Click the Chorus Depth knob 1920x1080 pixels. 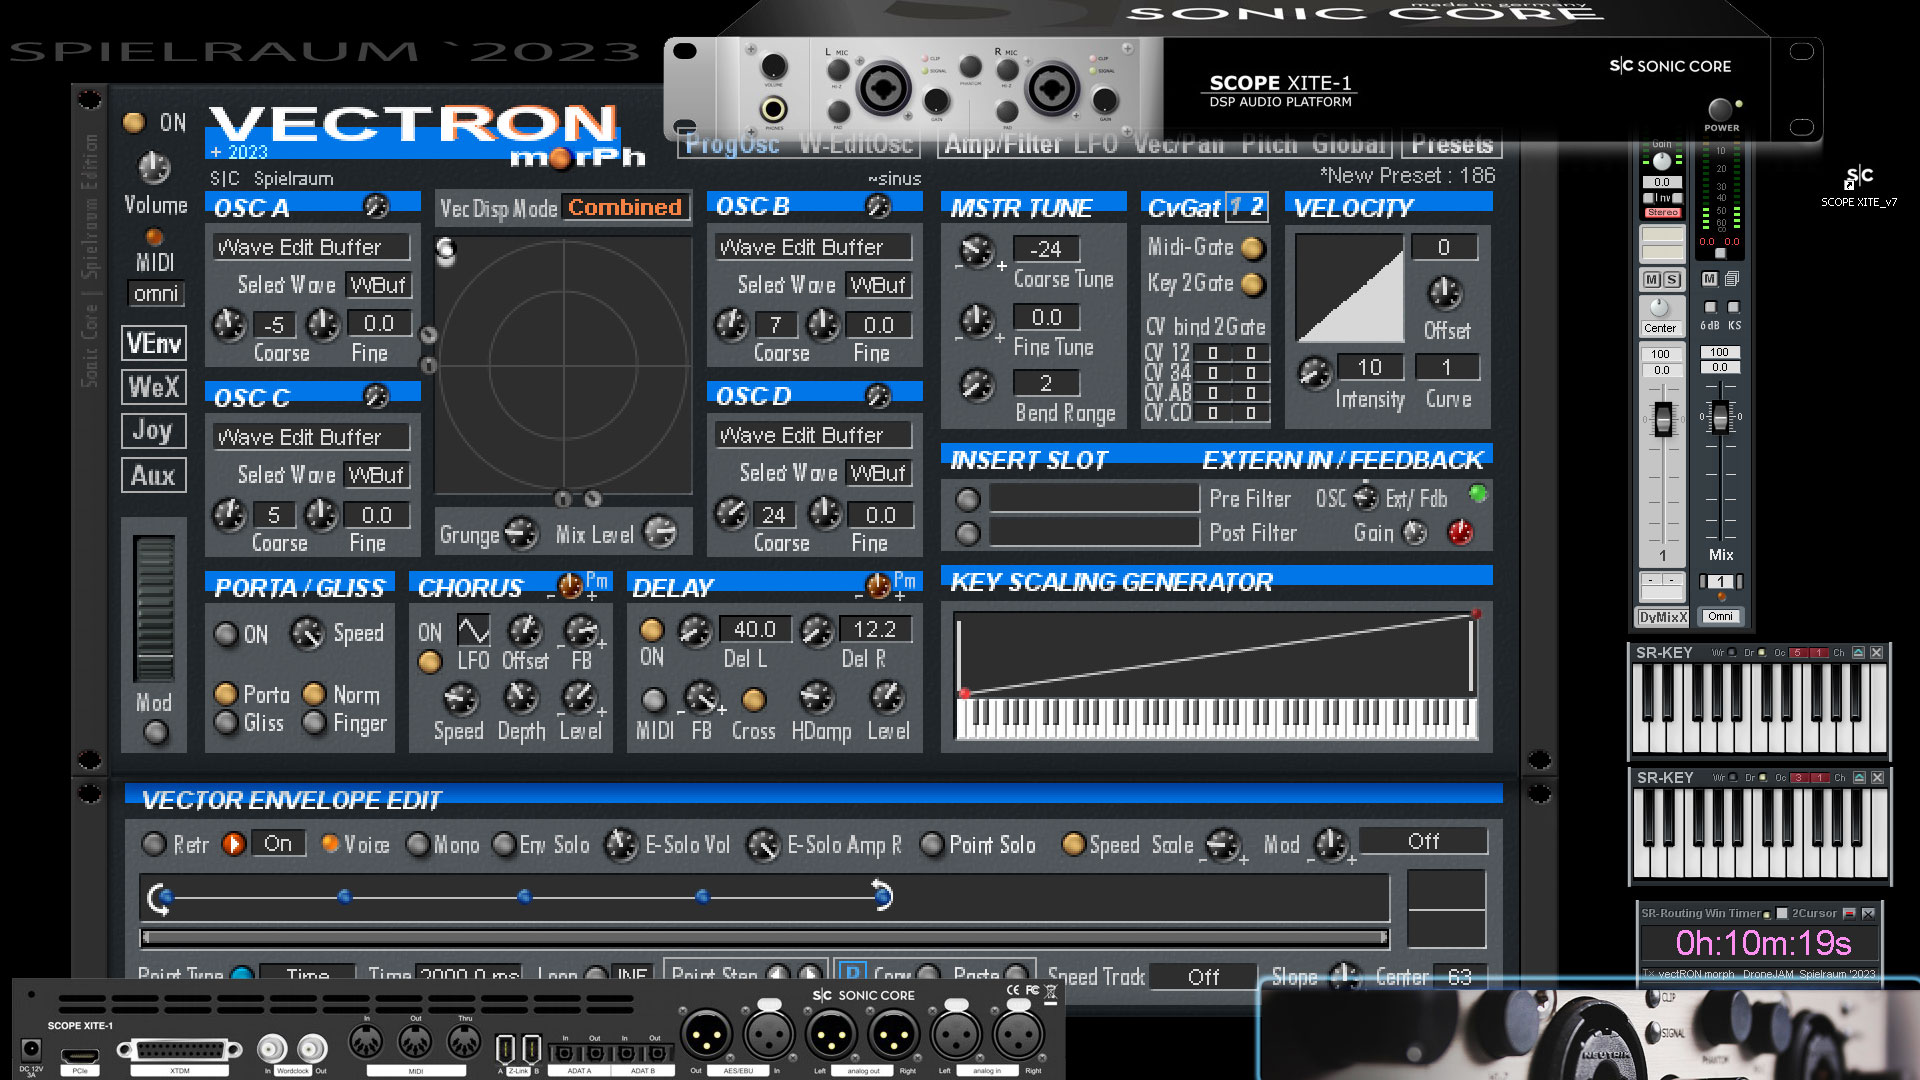coord(521,697)
